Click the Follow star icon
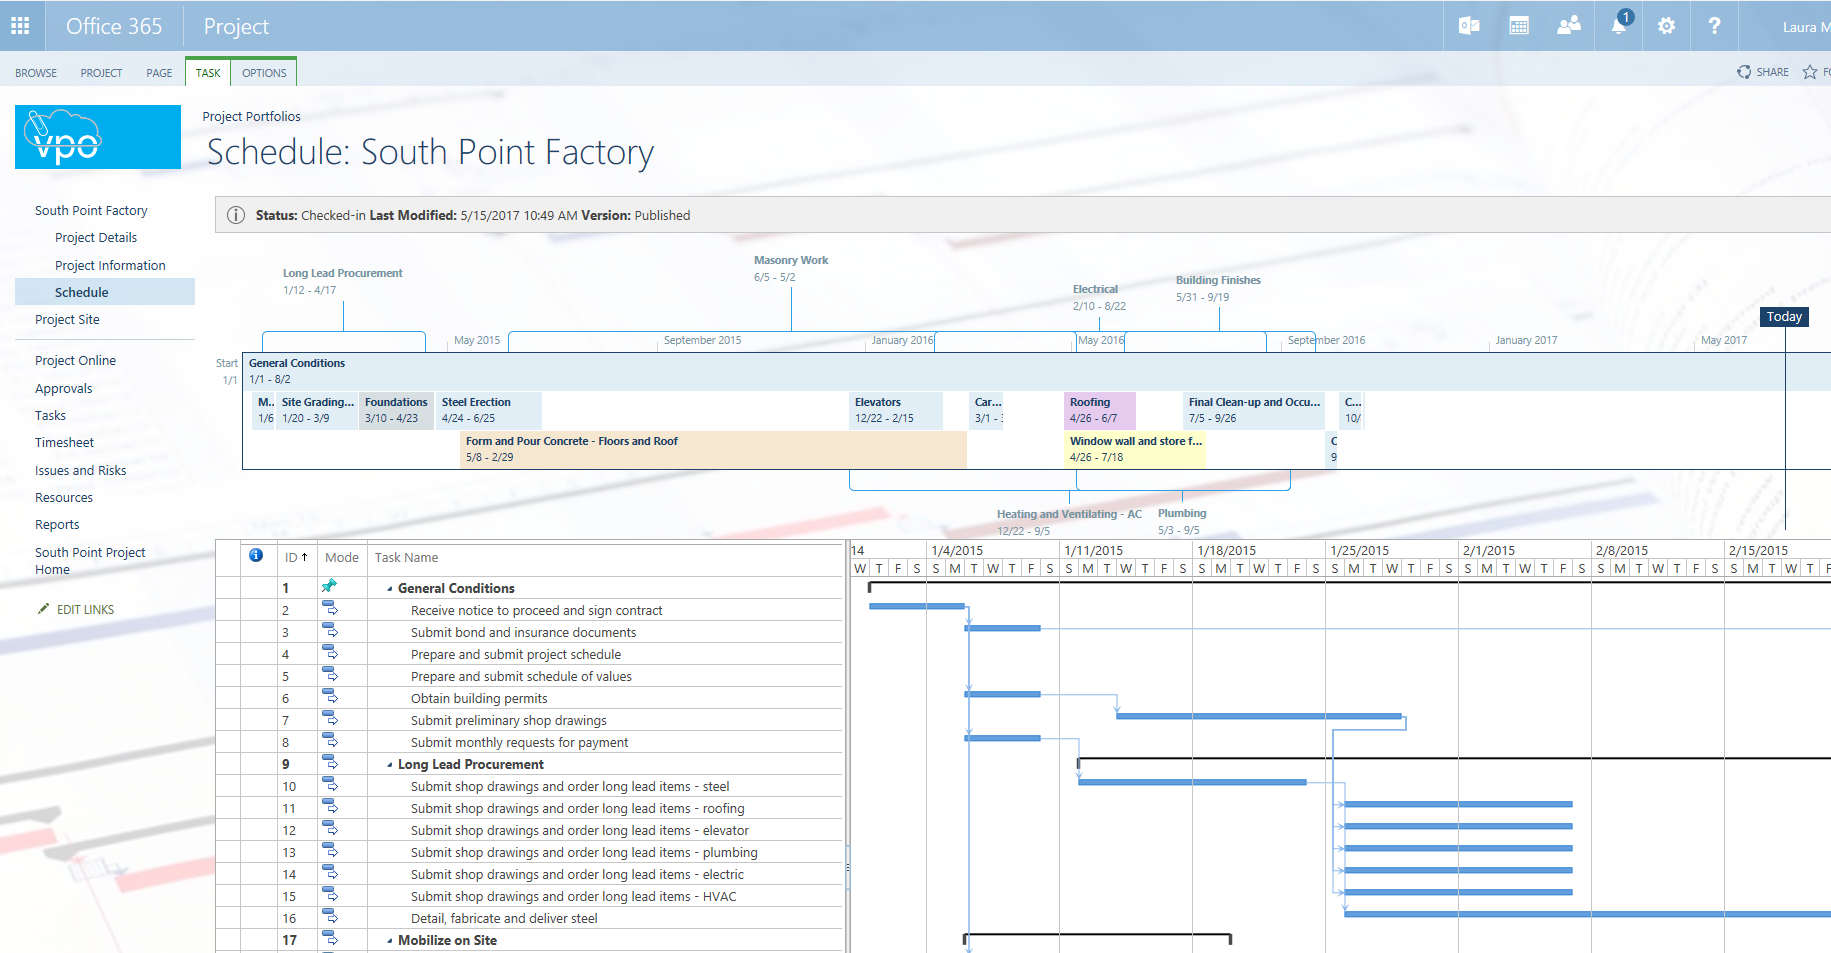1831x953 pixels. pos(1810,72)
